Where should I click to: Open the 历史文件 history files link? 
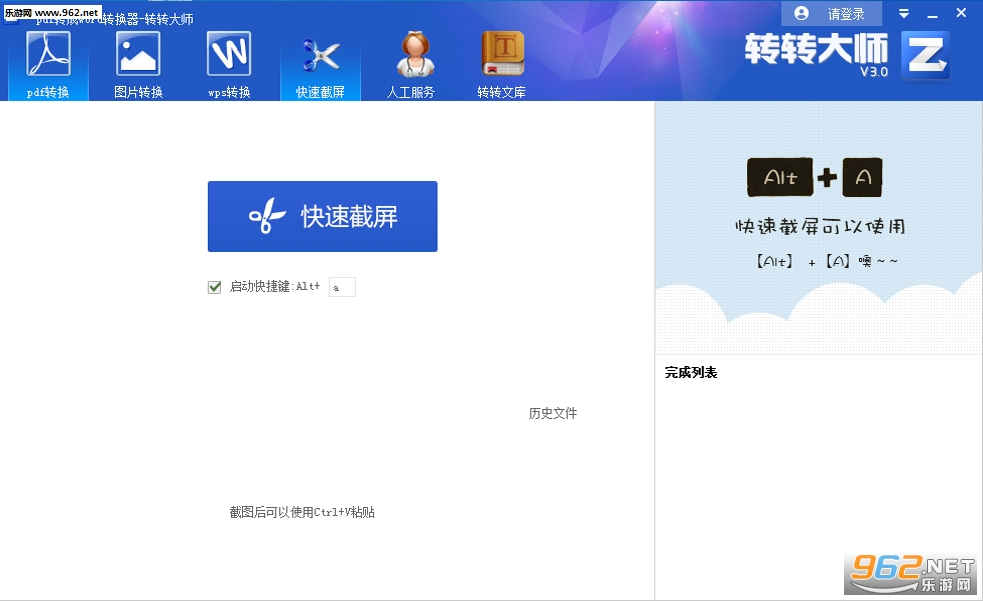[x=553, y=413]
